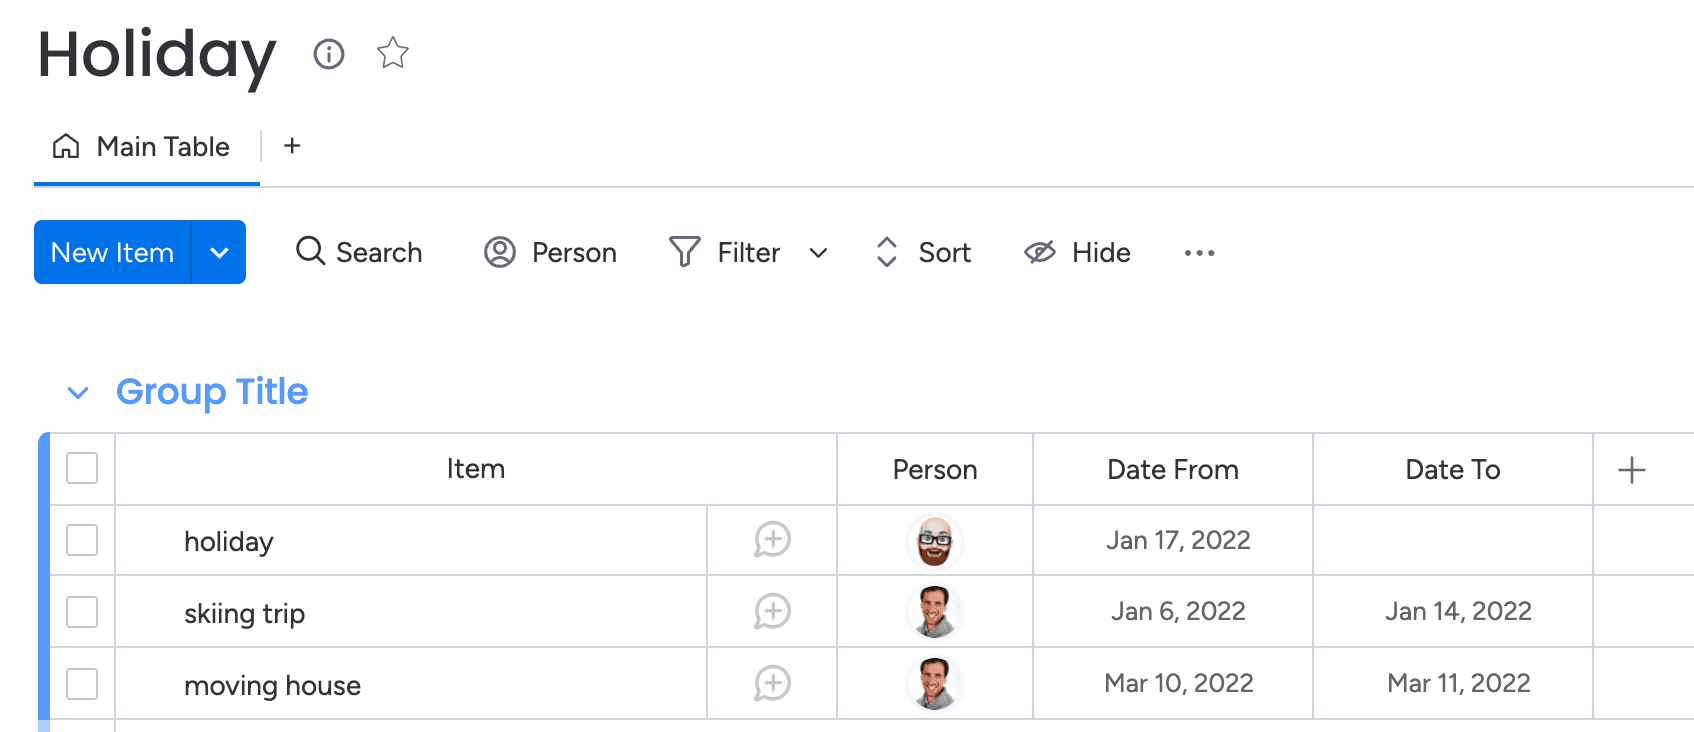
Task: Click the skiing trip item name
Action: click(245, 613)
